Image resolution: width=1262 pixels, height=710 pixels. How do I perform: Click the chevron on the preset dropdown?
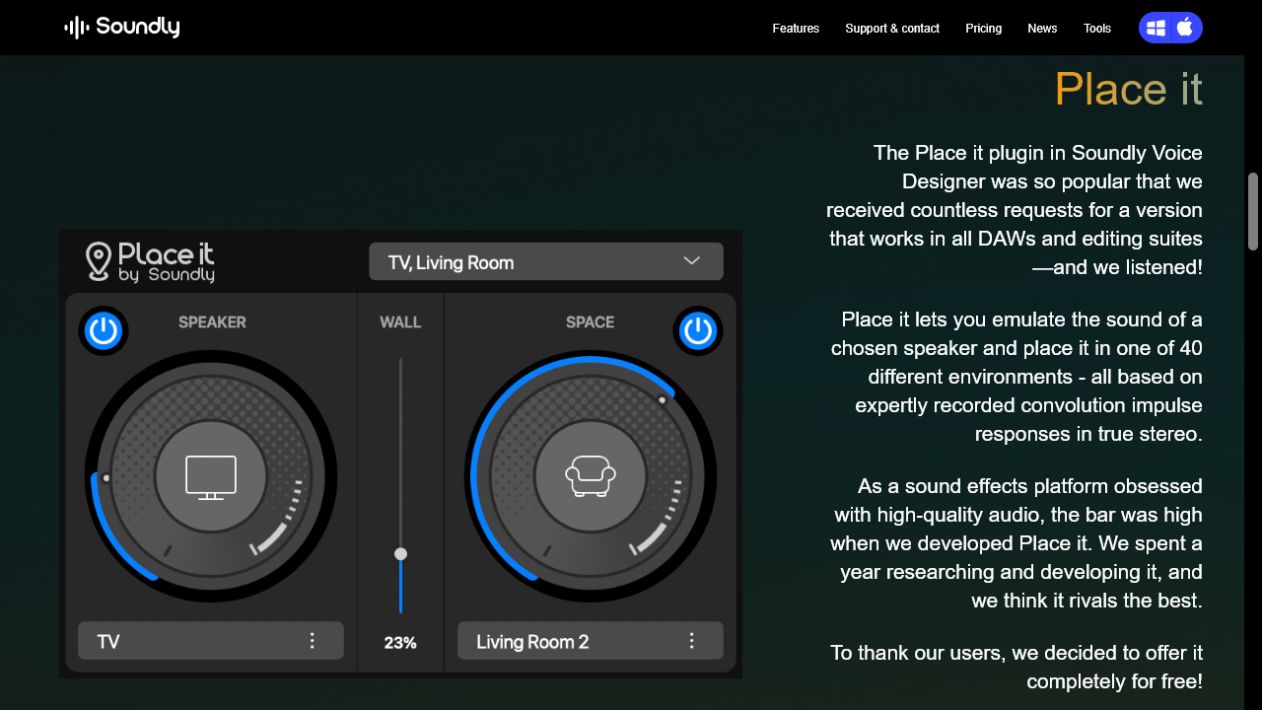(691, 261)
